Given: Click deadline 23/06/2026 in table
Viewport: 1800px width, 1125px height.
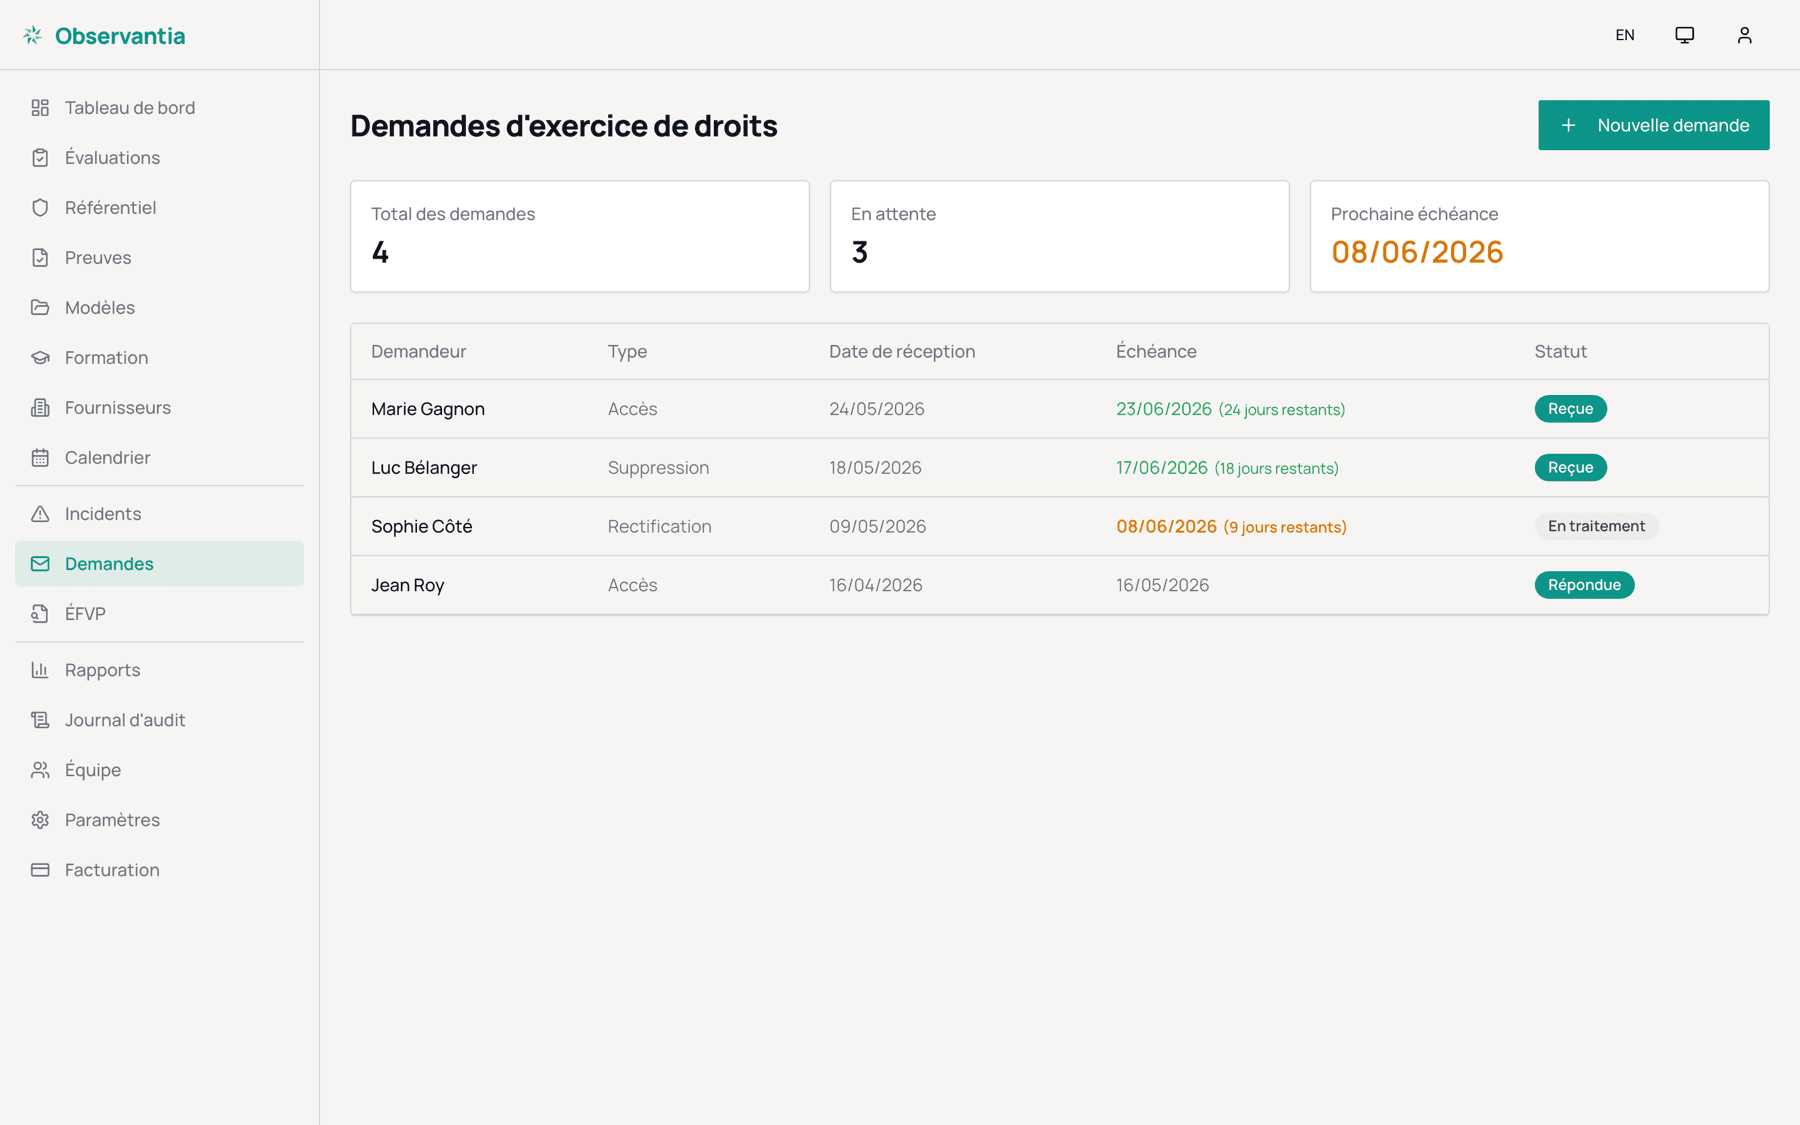Looking at the screenshot, I should click(1164, 409).
